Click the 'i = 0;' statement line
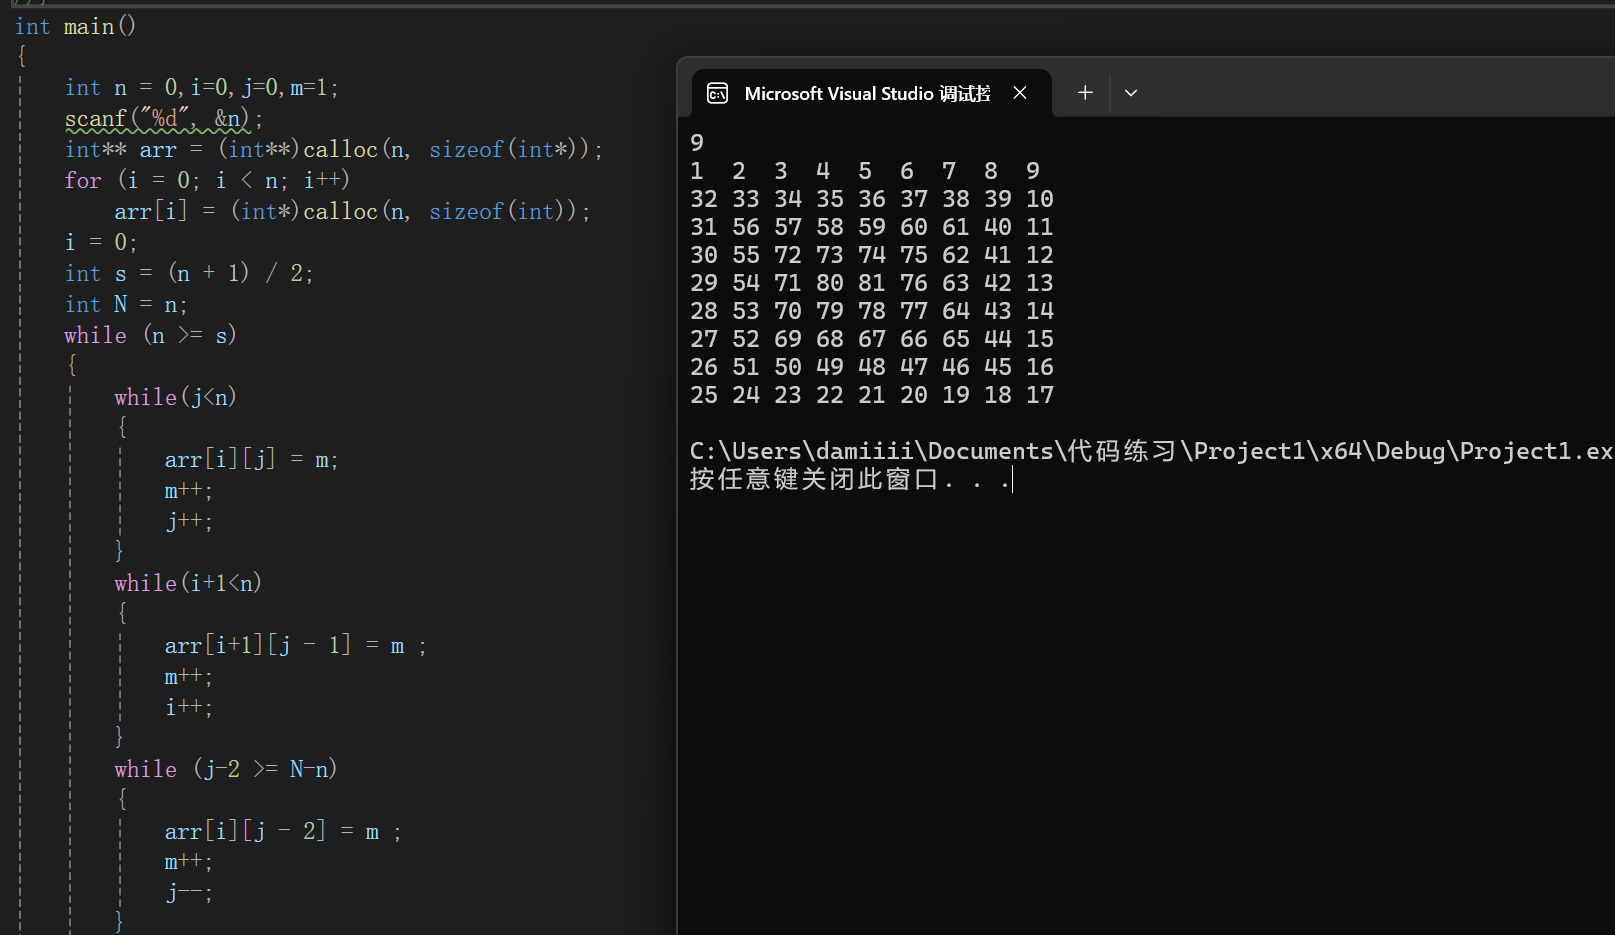 coord(101,243)
